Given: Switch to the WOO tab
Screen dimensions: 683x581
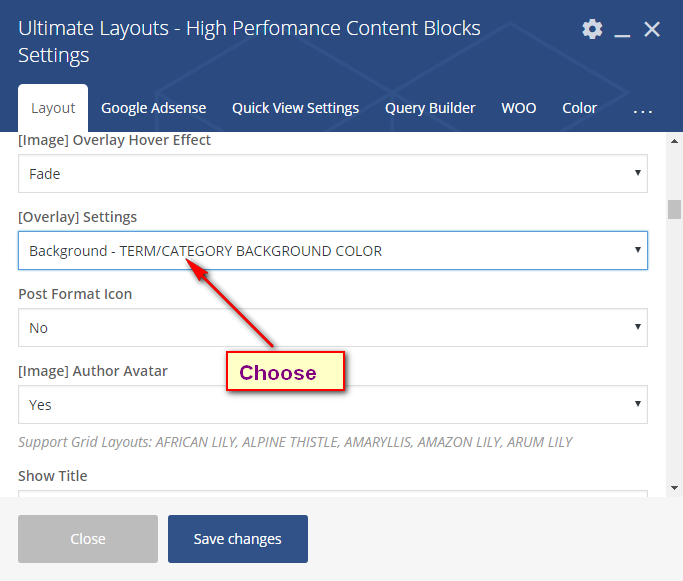Looking at the screenshot, I should tap(518, 108).
